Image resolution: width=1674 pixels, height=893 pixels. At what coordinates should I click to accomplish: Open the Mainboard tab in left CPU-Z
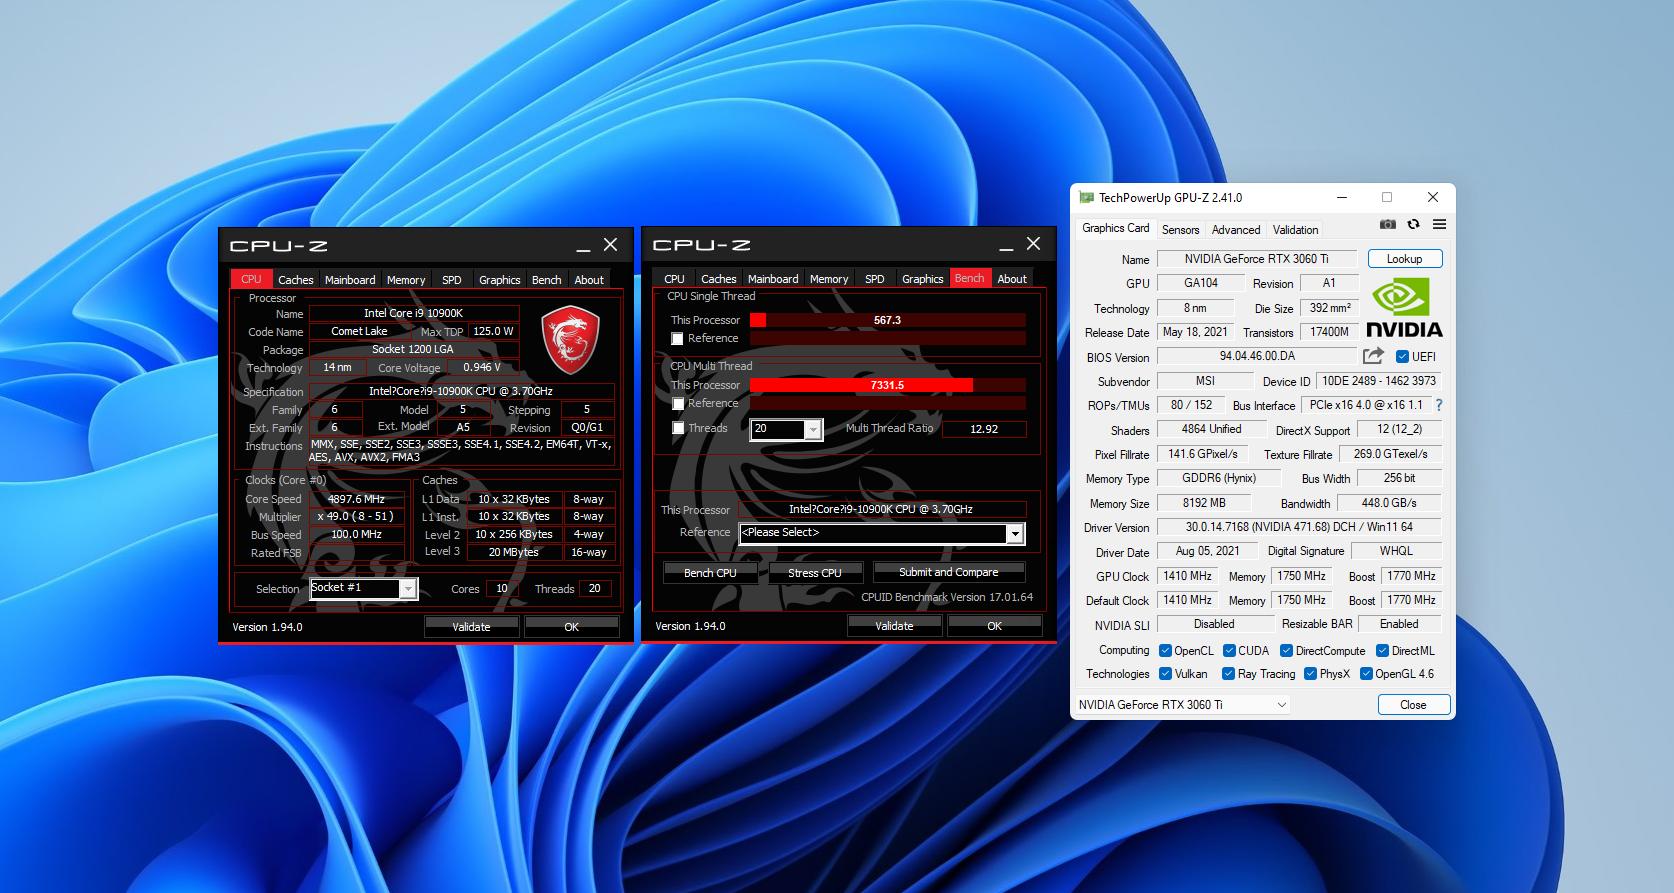tap(350, 280)
